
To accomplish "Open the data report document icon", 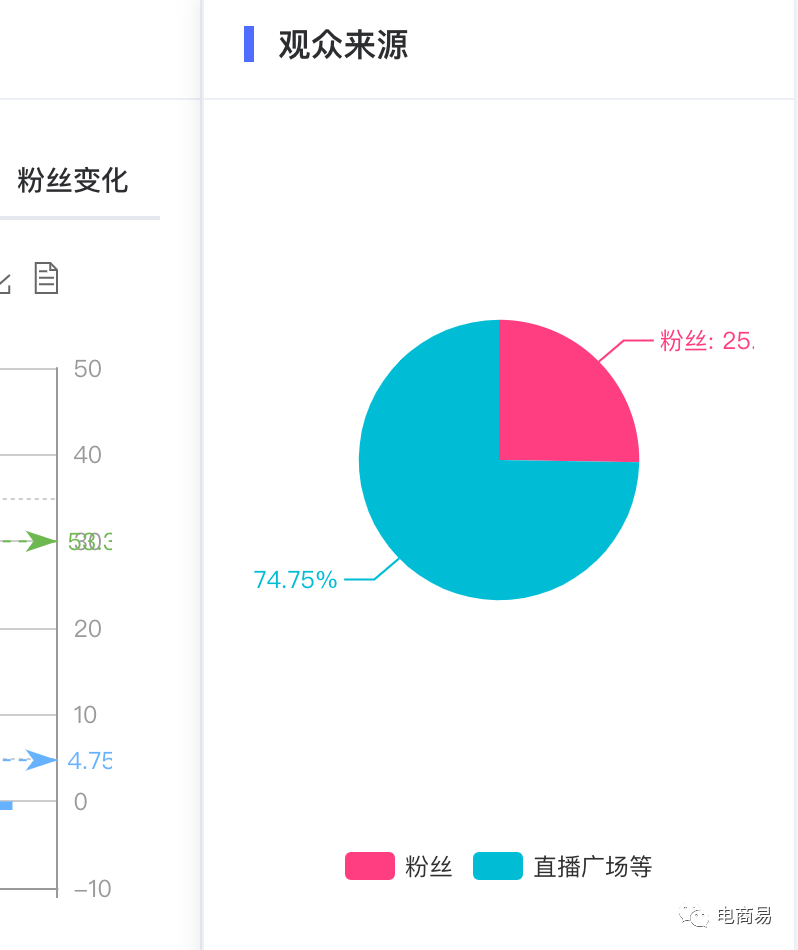I will coord(46,278).
